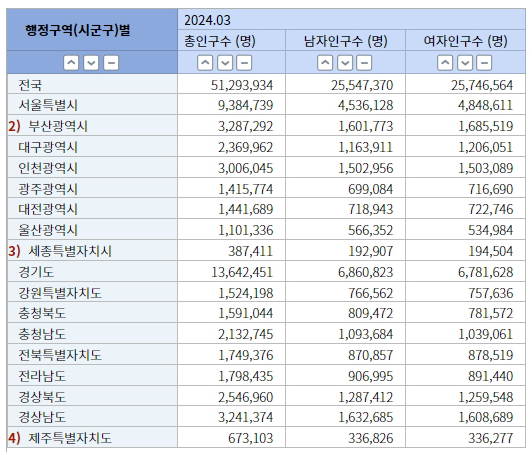532x452 pixels.
Task: Click footnote 4) marker beside 제주특별자치도
Action: (x=14, y=438)
